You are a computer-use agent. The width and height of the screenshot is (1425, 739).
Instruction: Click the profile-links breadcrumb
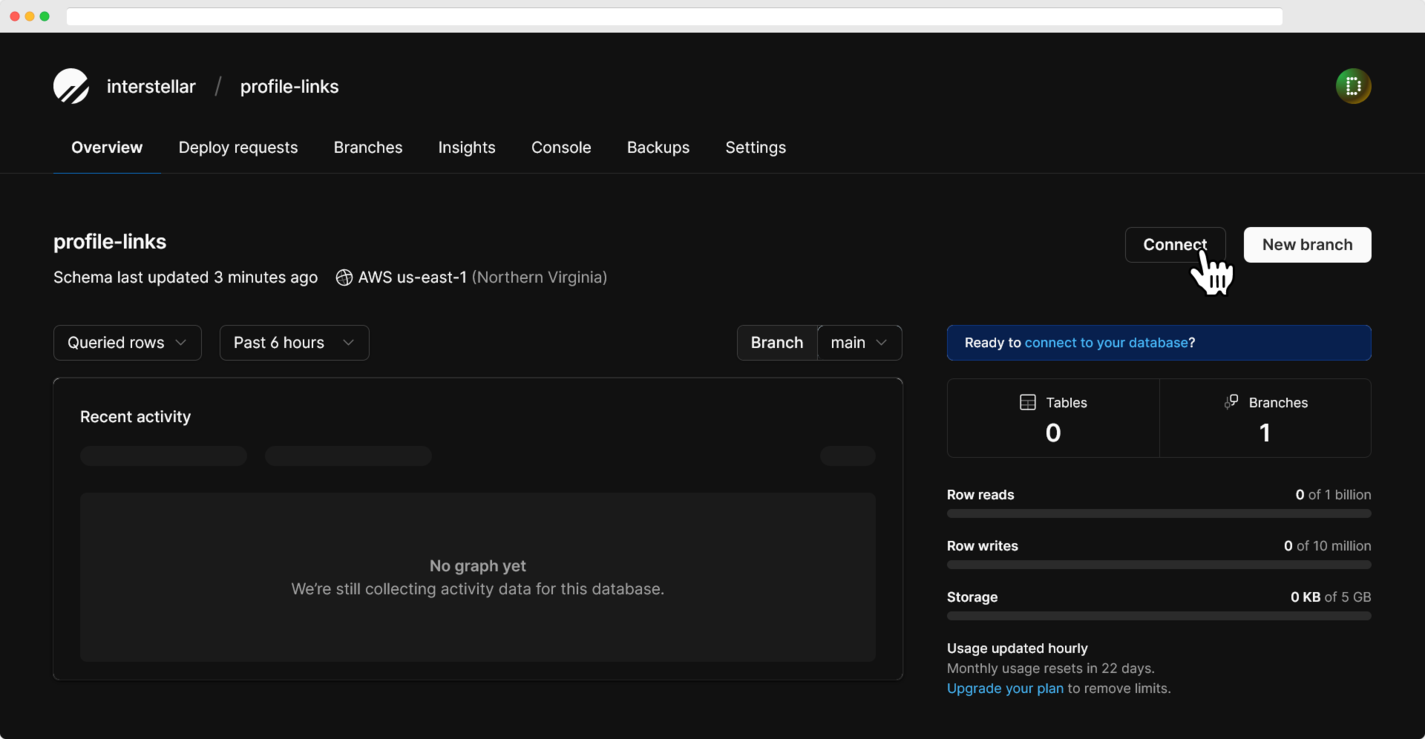pos(289,86)
